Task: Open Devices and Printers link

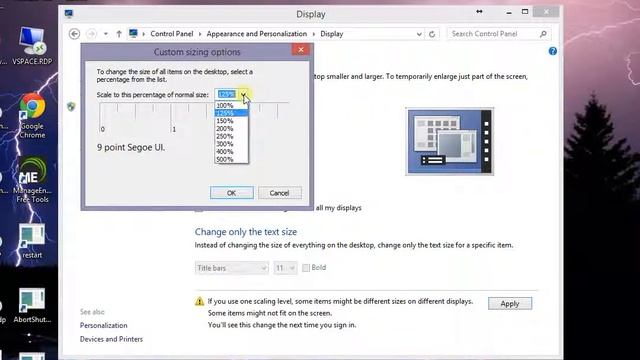Action: (111, 339)
